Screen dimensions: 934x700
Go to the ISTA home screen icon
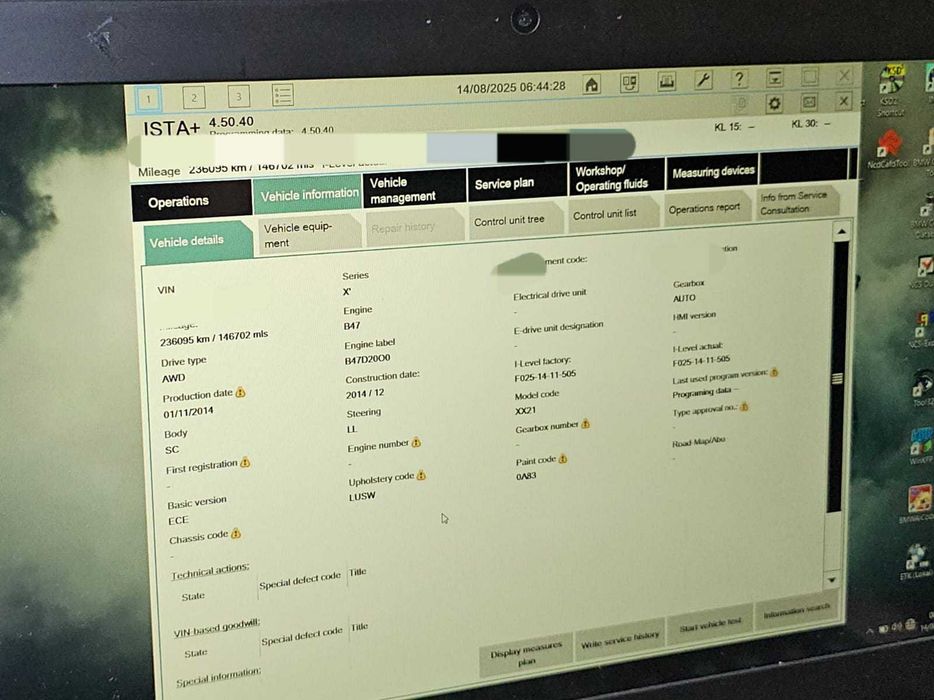591,85
